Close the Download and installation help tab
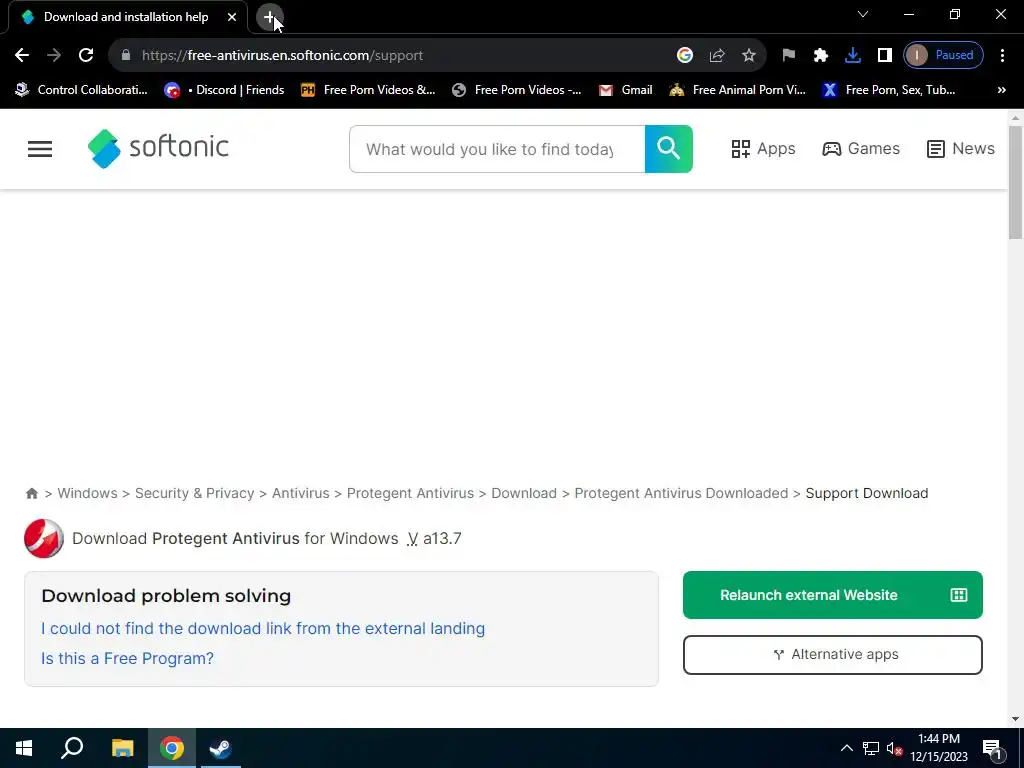Image resolution: width=1024 pixels, height=768 pixels. pos(232,17)
